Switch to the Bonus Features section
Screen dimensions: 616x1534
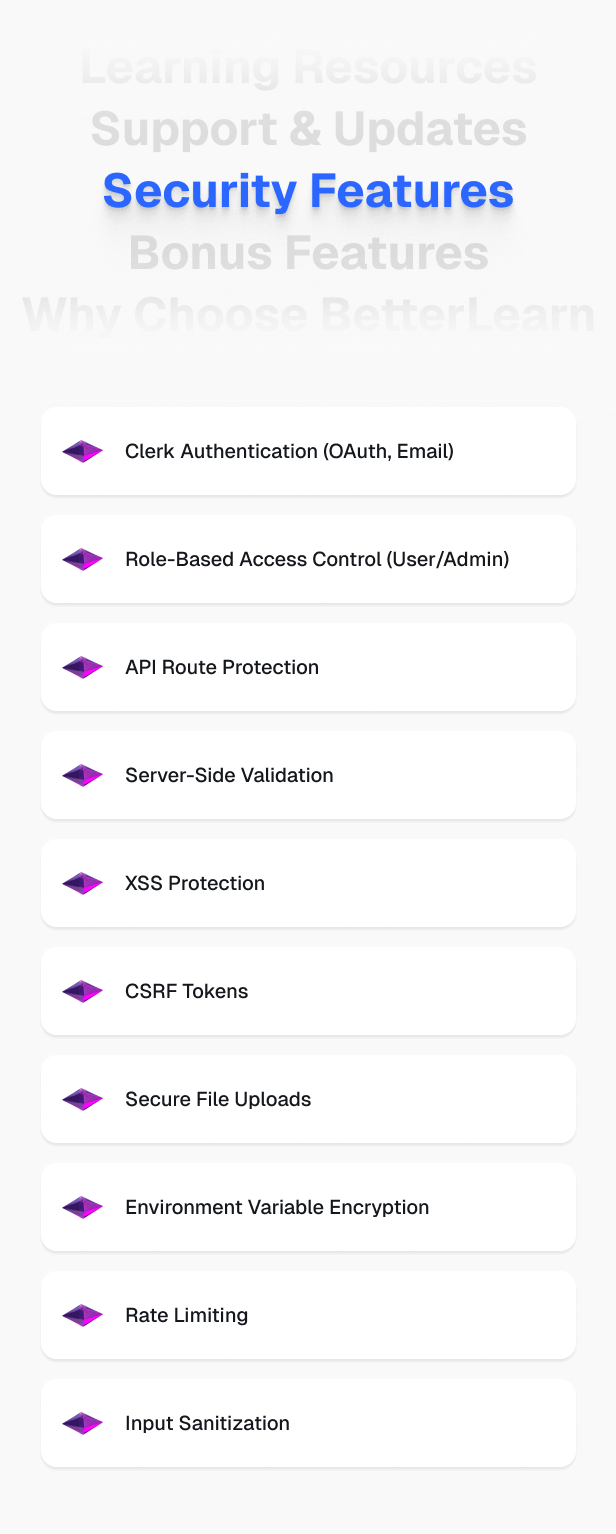pos(308,253)
